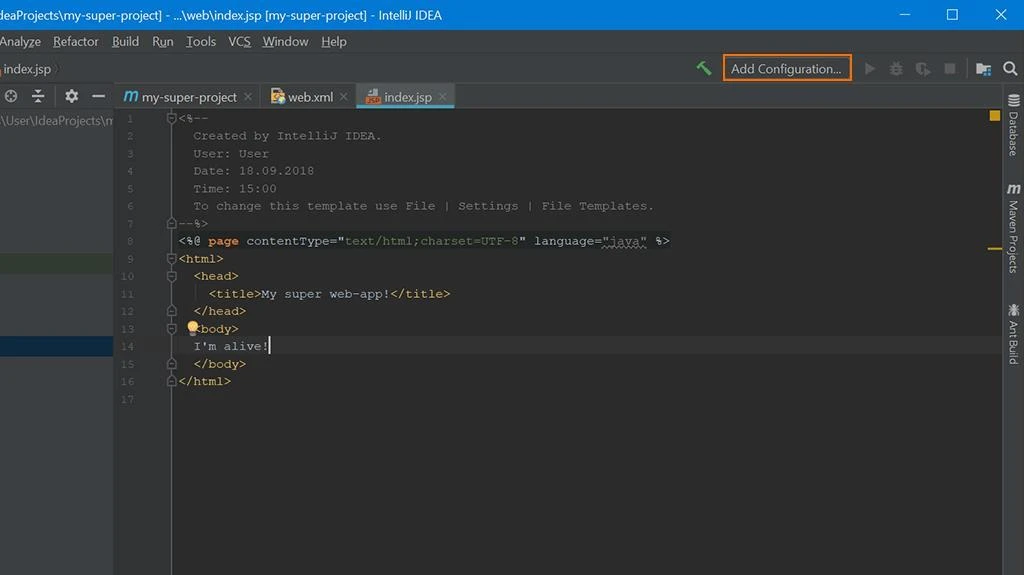
Task: Click the Scroll from Source target icon
Action: [x=11, y=97]
